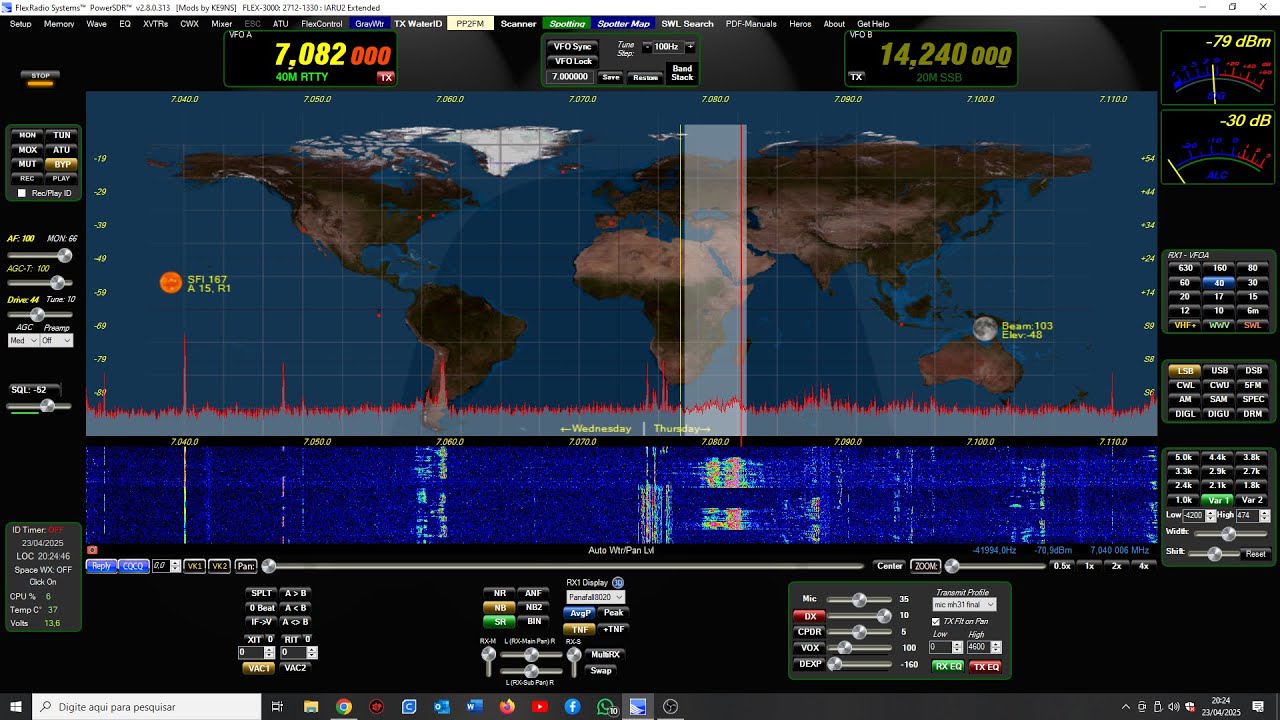Open Google Chrome from the taskbar
Image resolution: width=1280 pixels, height=720 pixels.
click(x=343, y=707)
